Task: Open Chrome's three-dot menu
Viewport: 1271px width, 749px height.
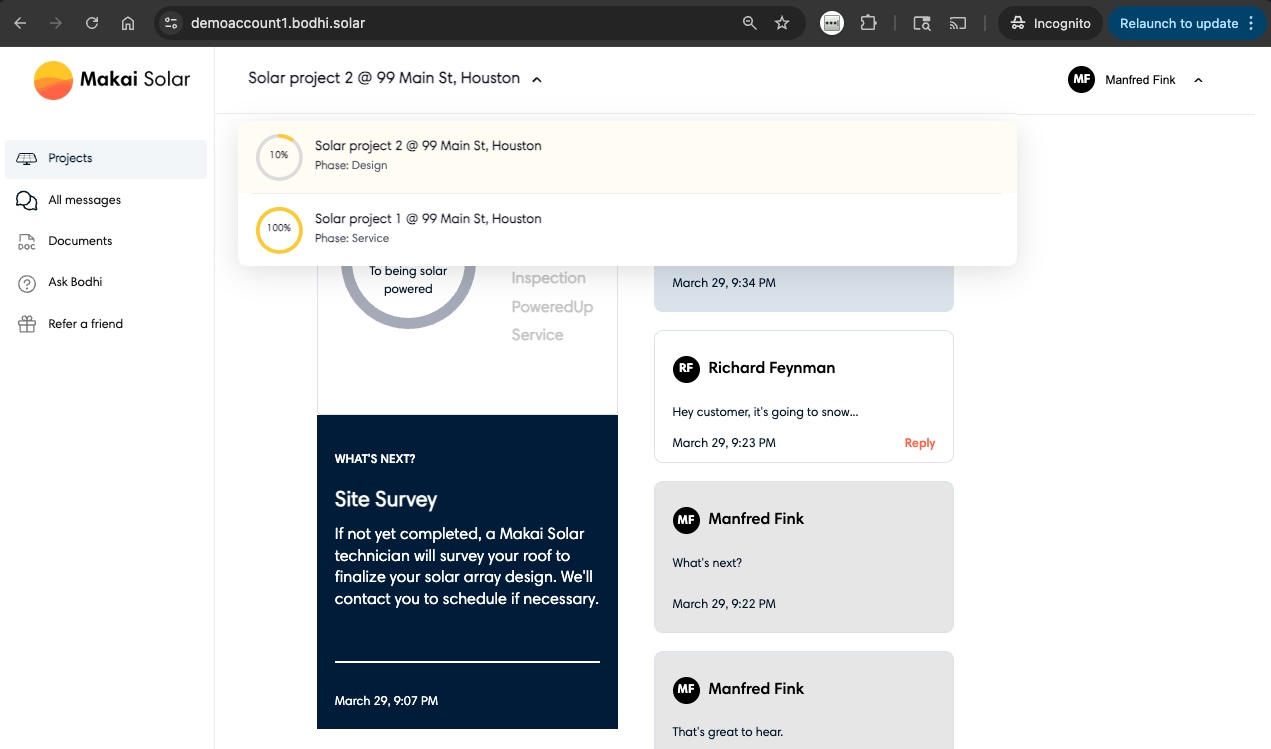Action: click(1253, 23)
